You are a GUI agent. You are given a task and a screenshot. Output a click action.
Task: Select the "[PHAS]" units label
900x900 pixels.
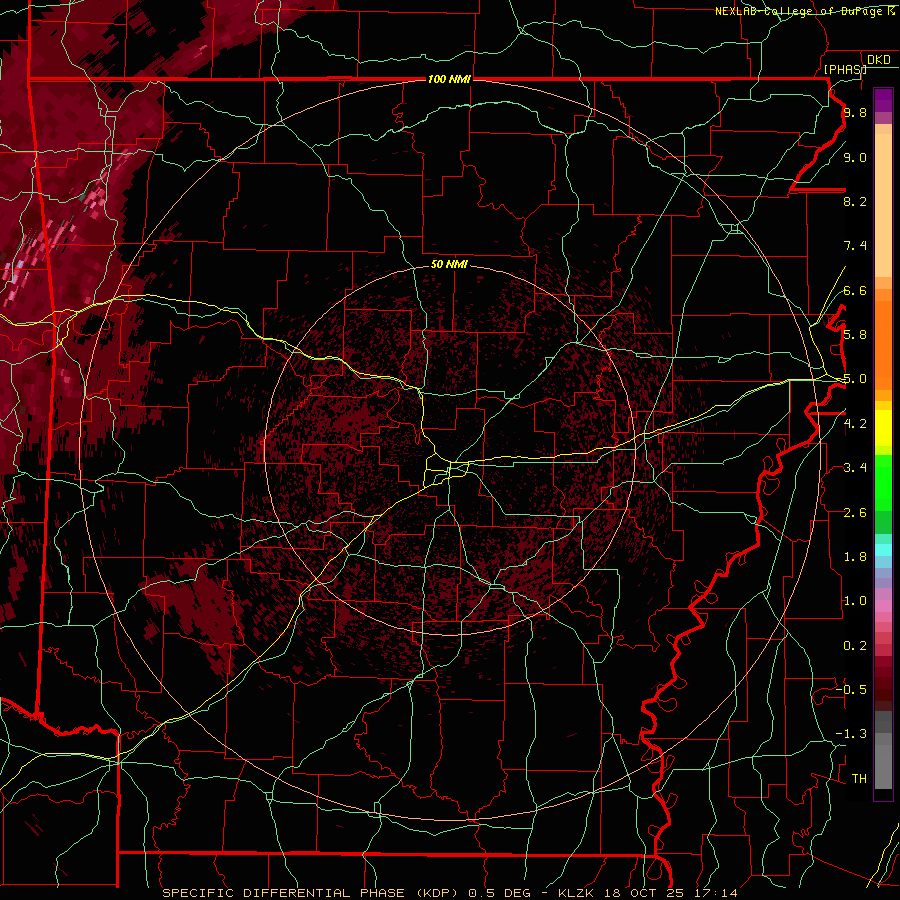pyautogui.click(x=845, y=70)
